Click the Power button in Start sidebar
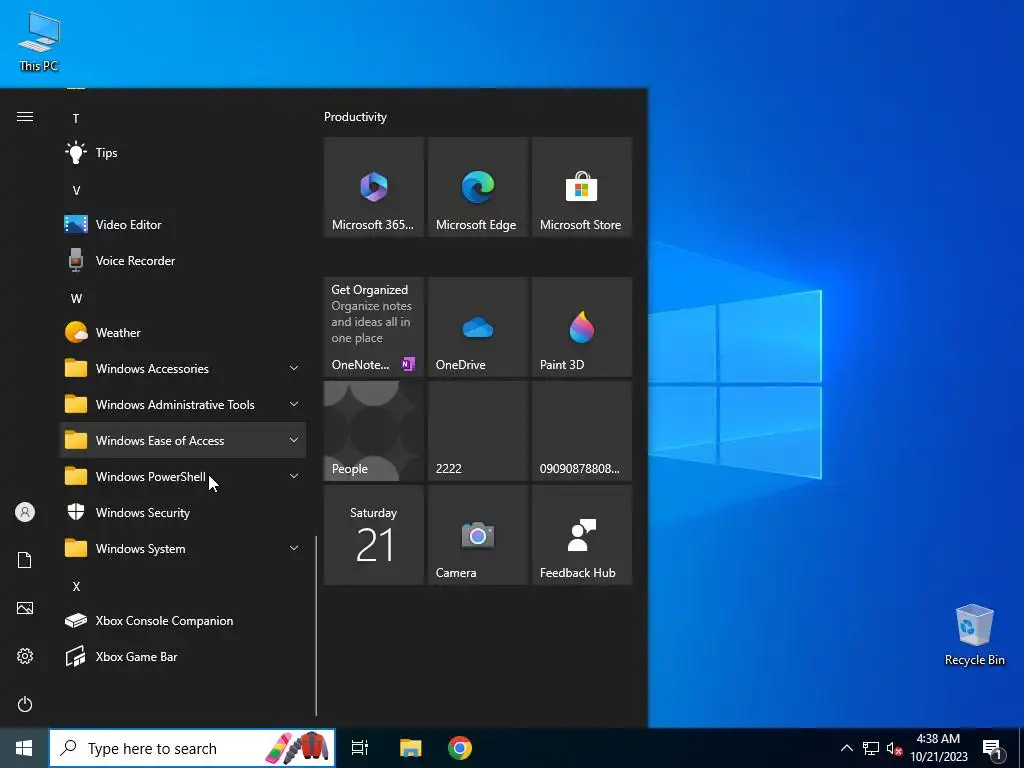This screenshot has height=768, width=1024. (x=25, y=704)
